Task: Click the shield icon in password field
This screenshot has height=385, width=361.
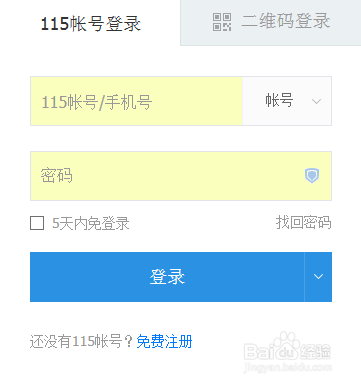Action: pyautogui.click(x=312, y=175)
